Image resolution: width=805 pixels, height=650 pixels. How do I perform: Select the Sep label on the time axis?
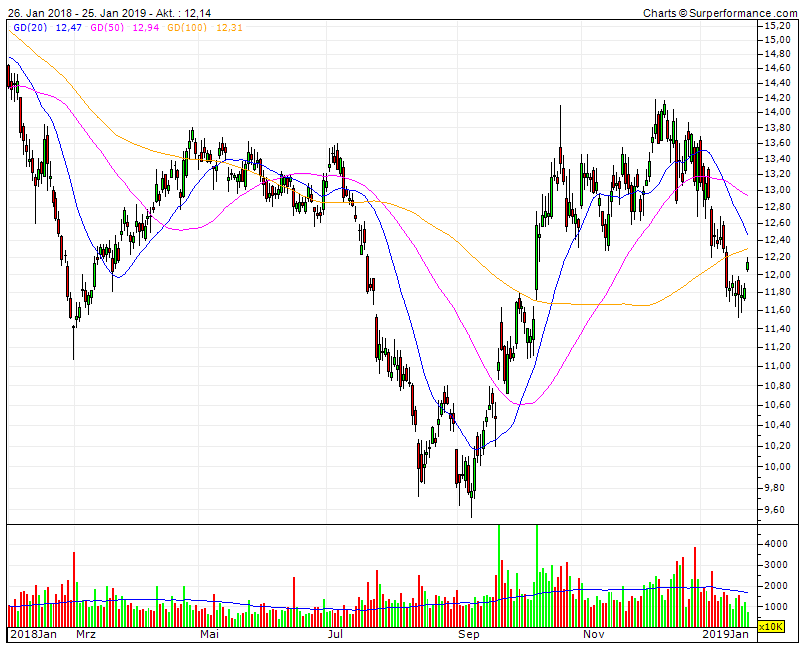468,634
